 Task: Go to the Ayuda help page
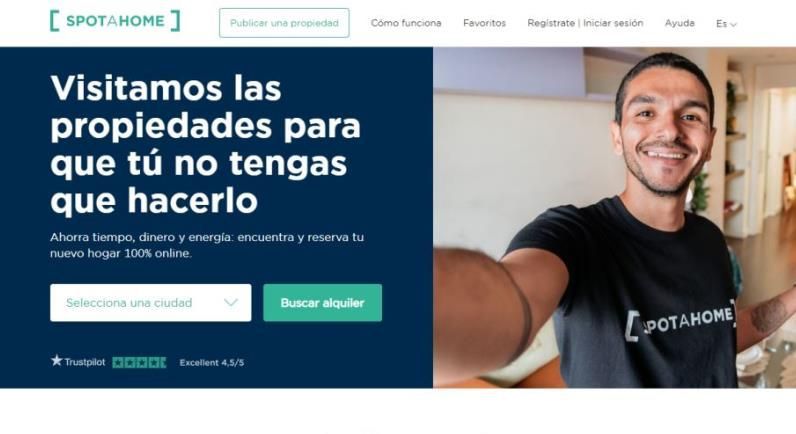680,23
